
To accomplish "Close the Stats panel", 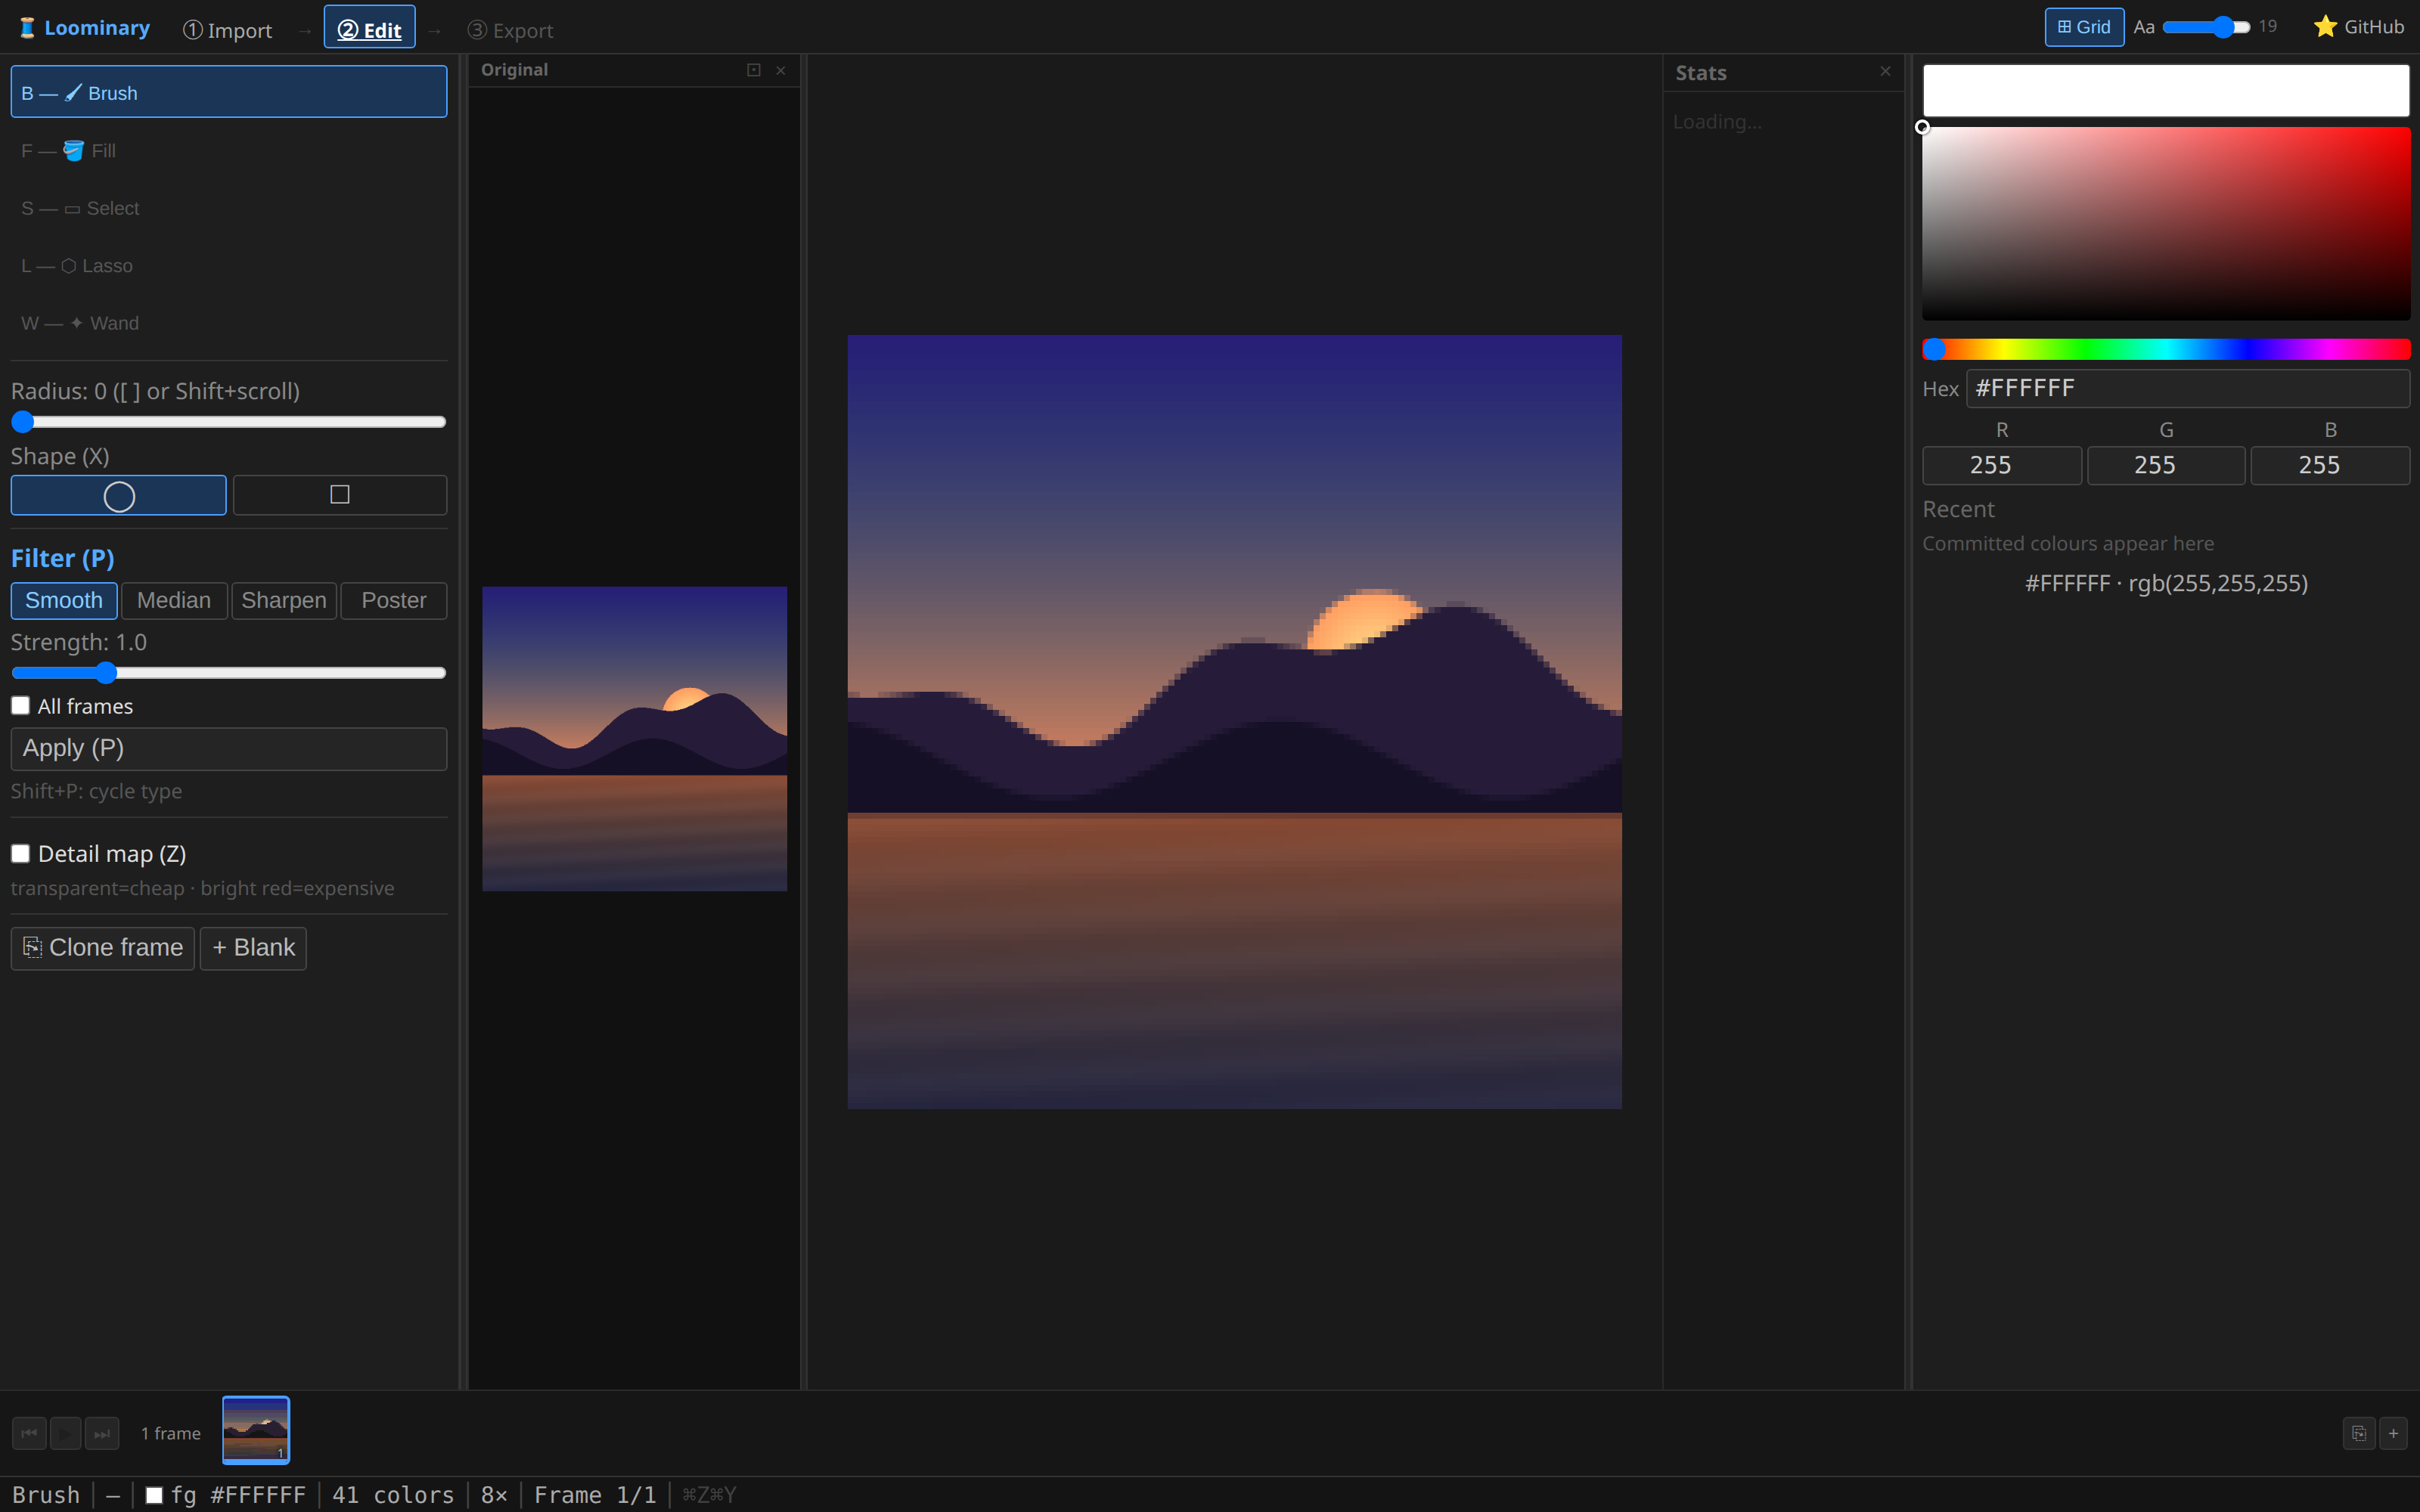I will (x=1885, y=71).
